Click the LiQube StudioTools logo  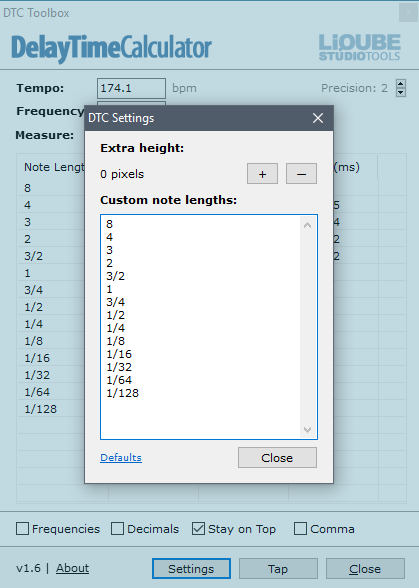point(359,47)
